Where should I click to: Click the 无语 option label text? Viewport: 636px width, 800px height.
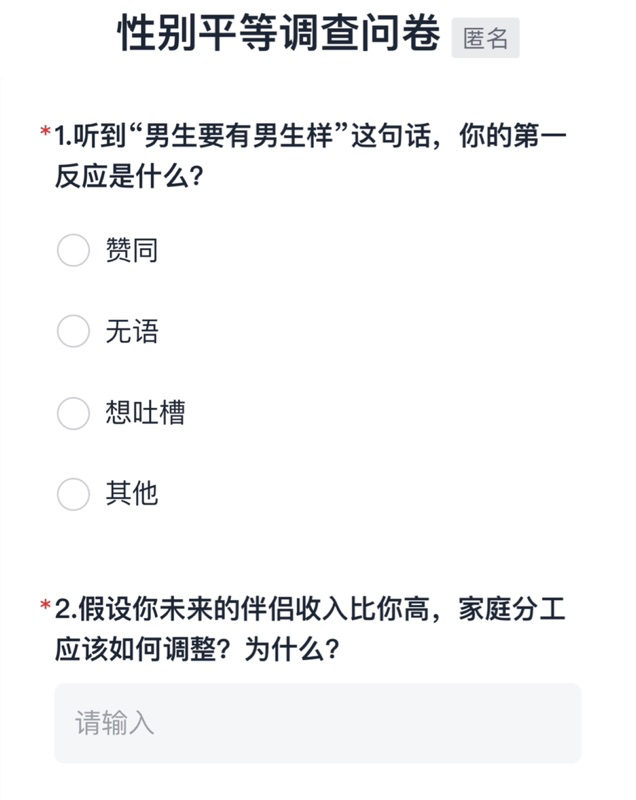[x=132, y=331]
